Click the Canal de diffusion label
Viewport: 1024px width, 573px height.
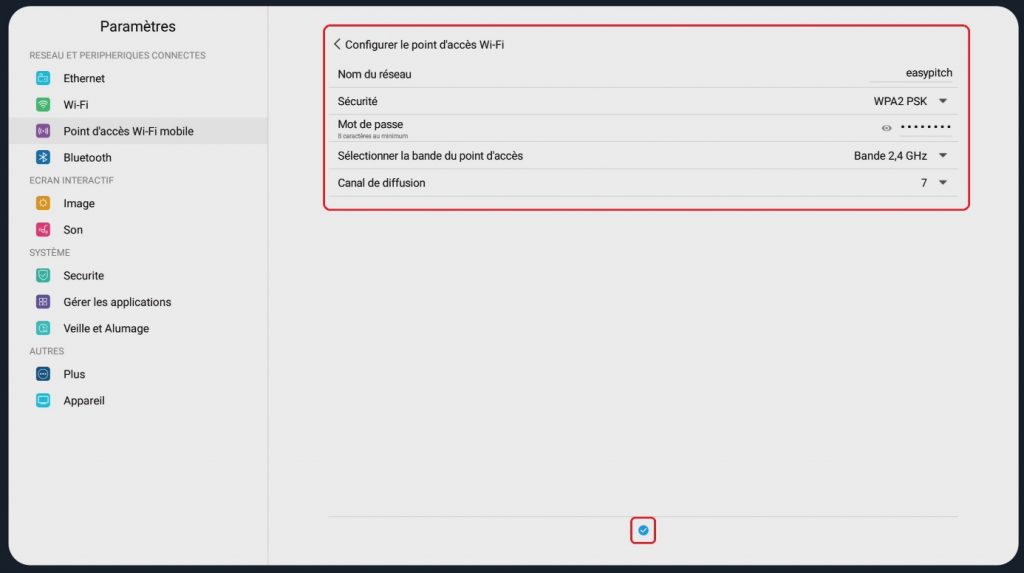381,183
